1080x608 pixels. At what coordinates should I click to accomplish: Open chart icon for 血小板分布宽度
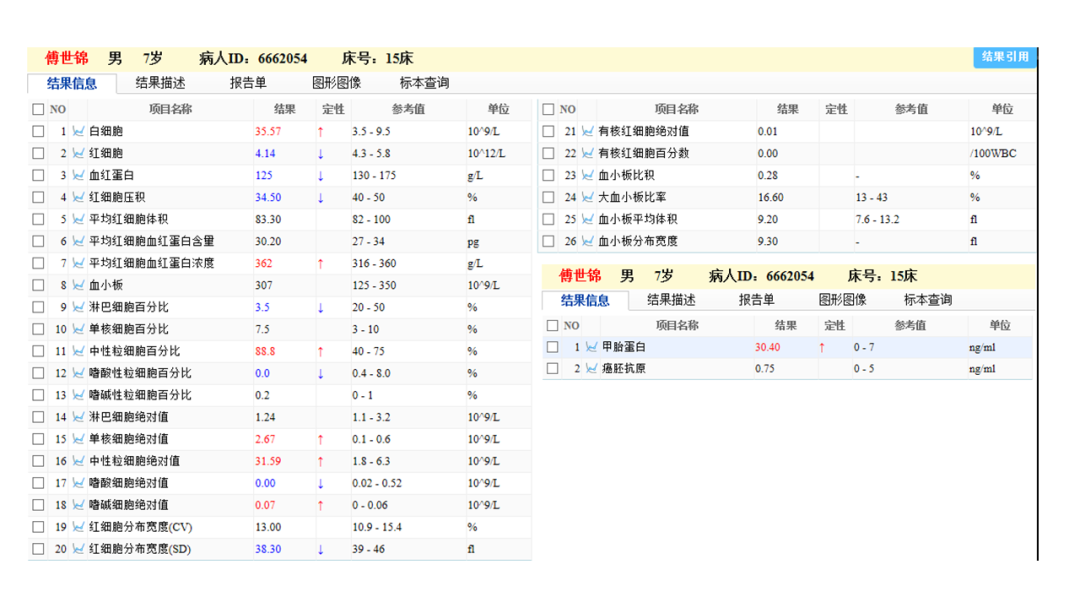click(x=588, y=241)
